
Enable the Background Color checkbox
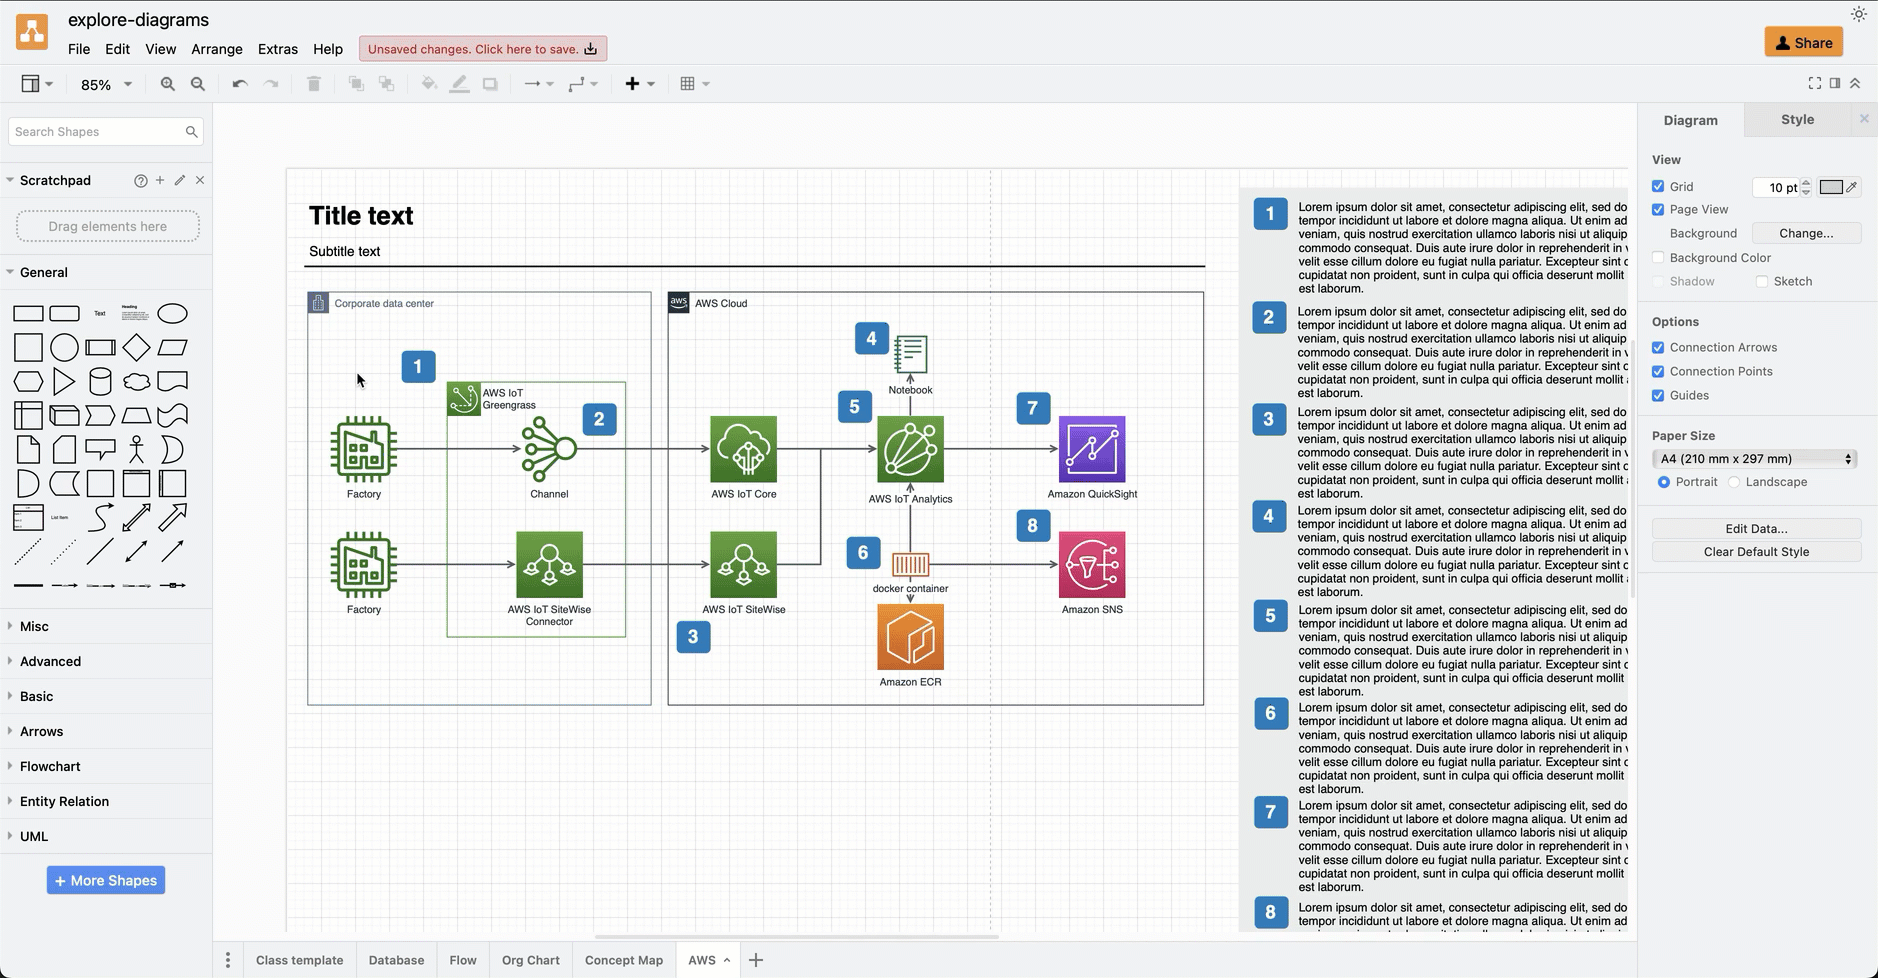(1660, 257)
